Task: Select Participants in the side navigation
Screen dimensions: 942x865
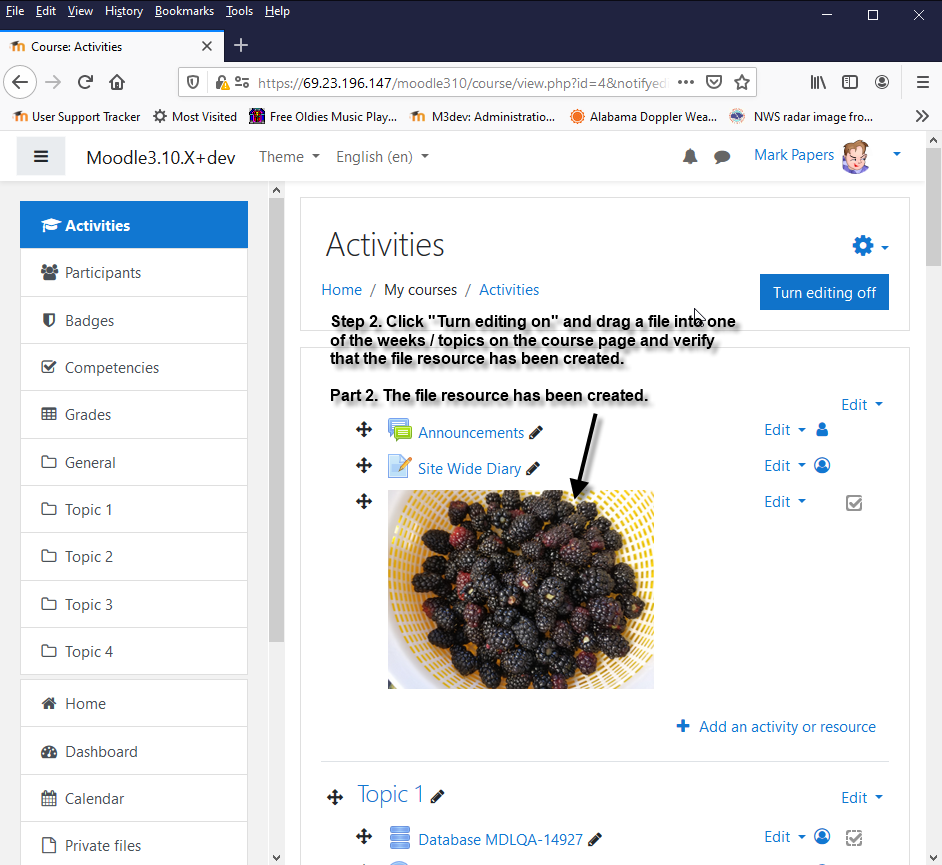Action: tap(134, 273)
